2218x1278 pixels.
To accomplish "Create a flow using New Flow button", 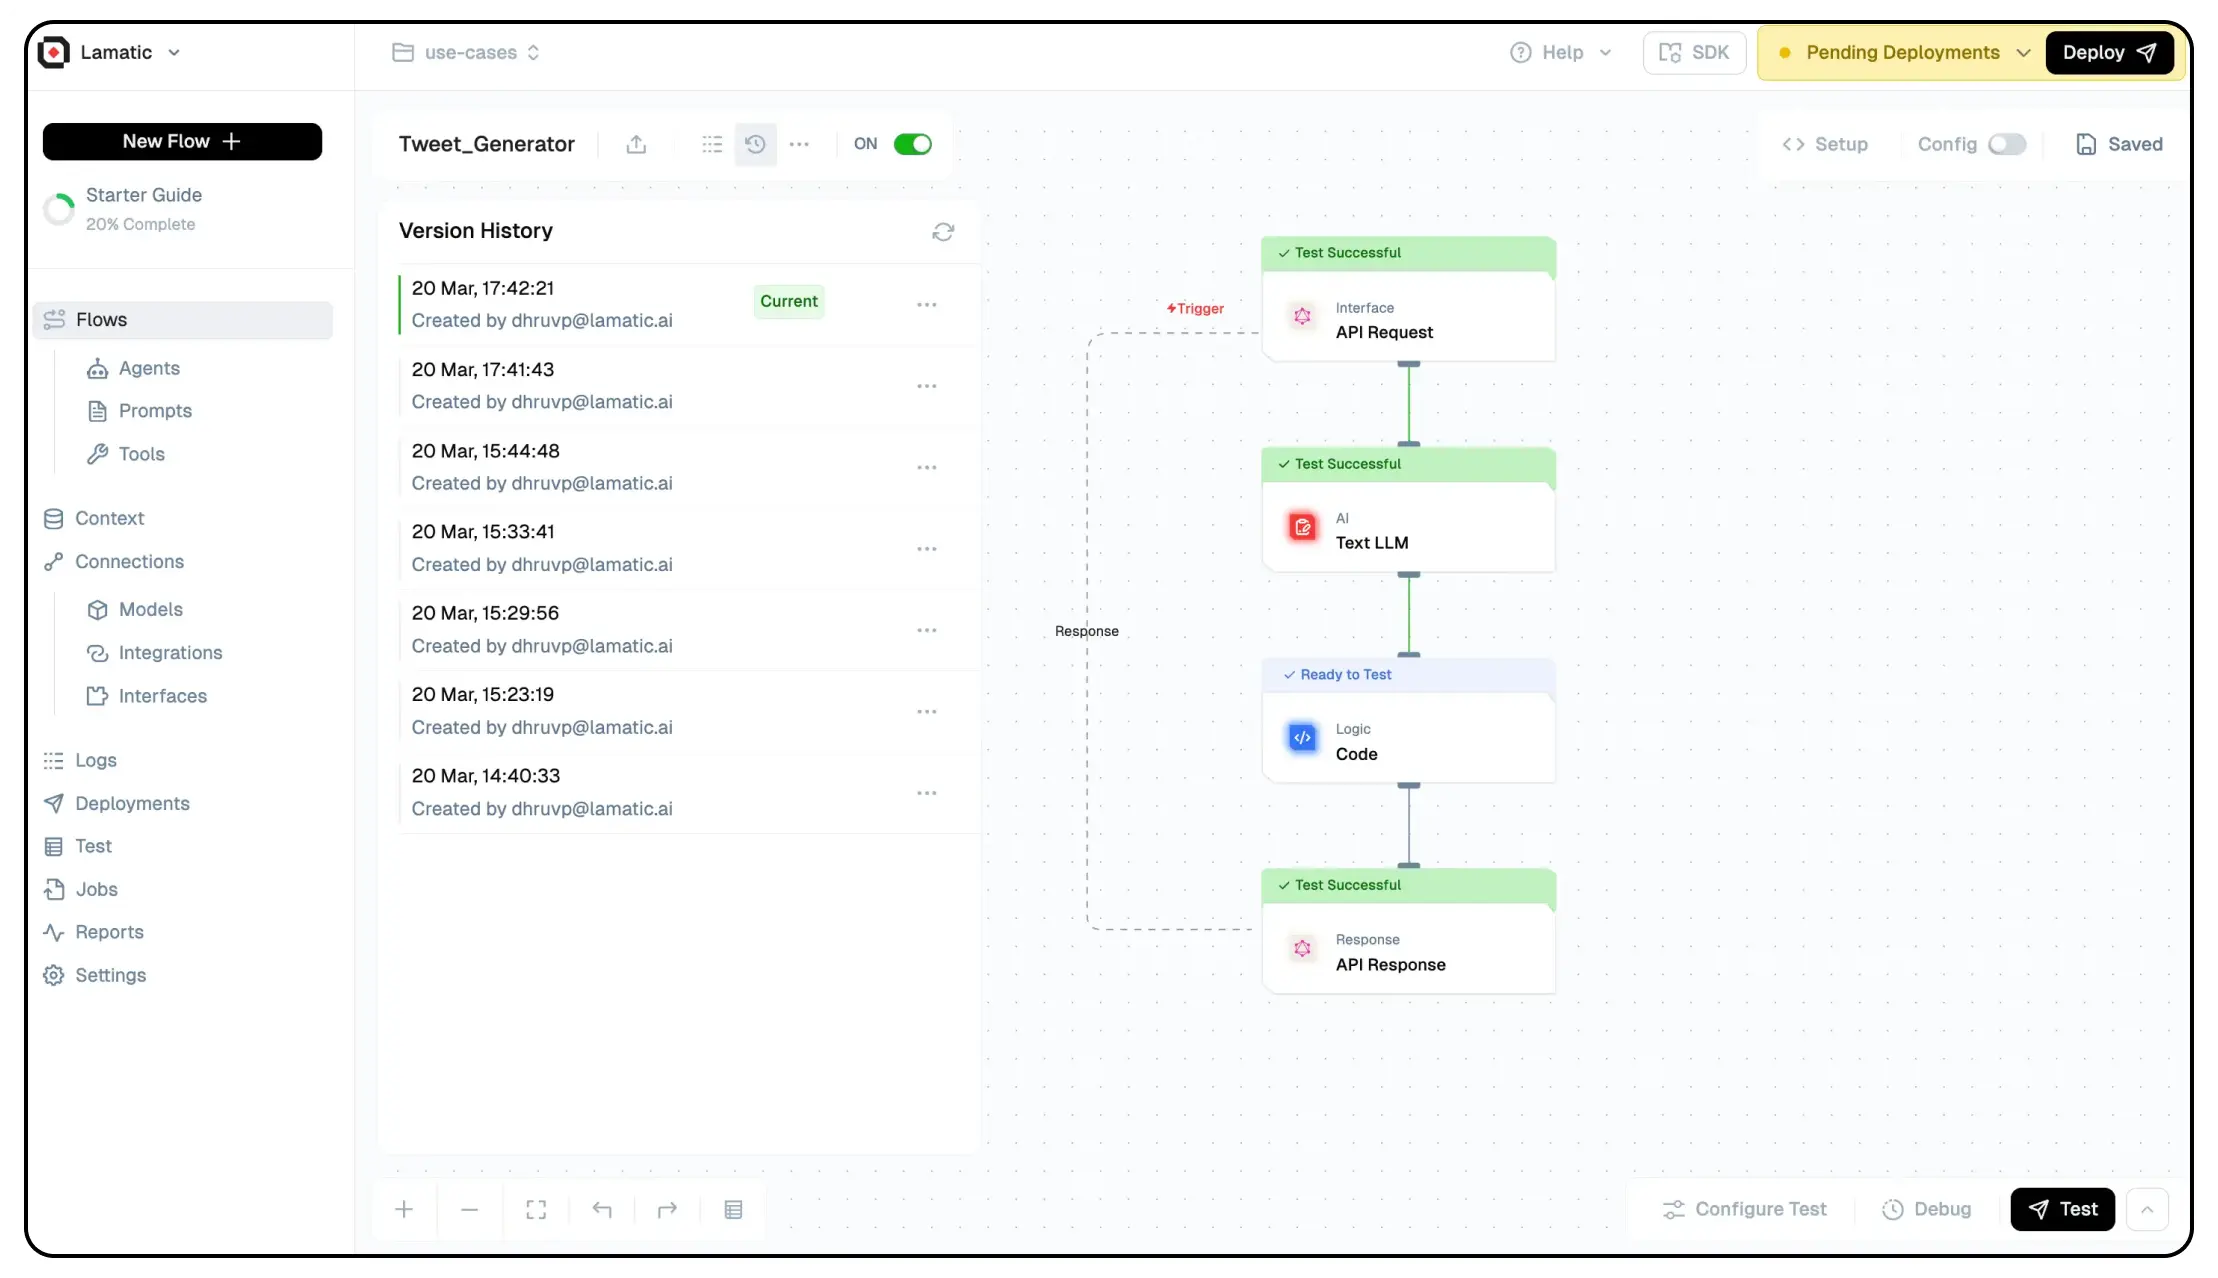I will tap(182, 141).
